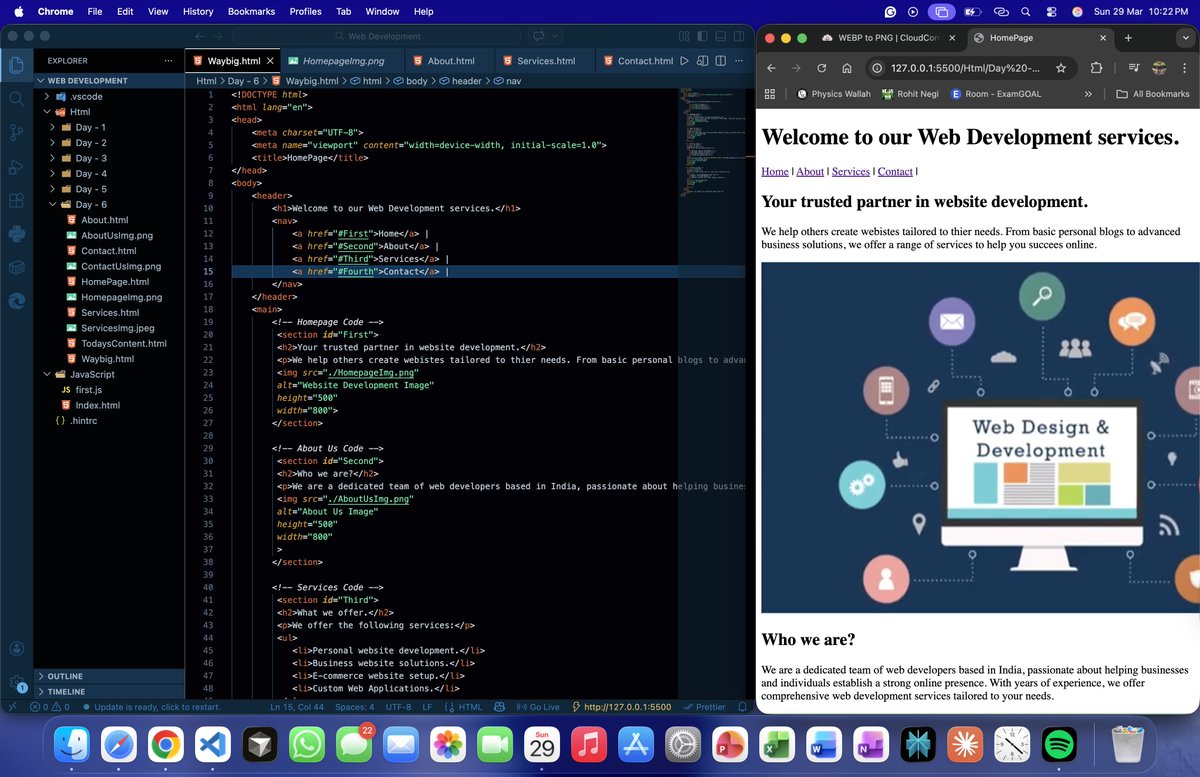
Task: Click the Notifications bell in VS Code status bar
Action: click(x=743, y=707)
